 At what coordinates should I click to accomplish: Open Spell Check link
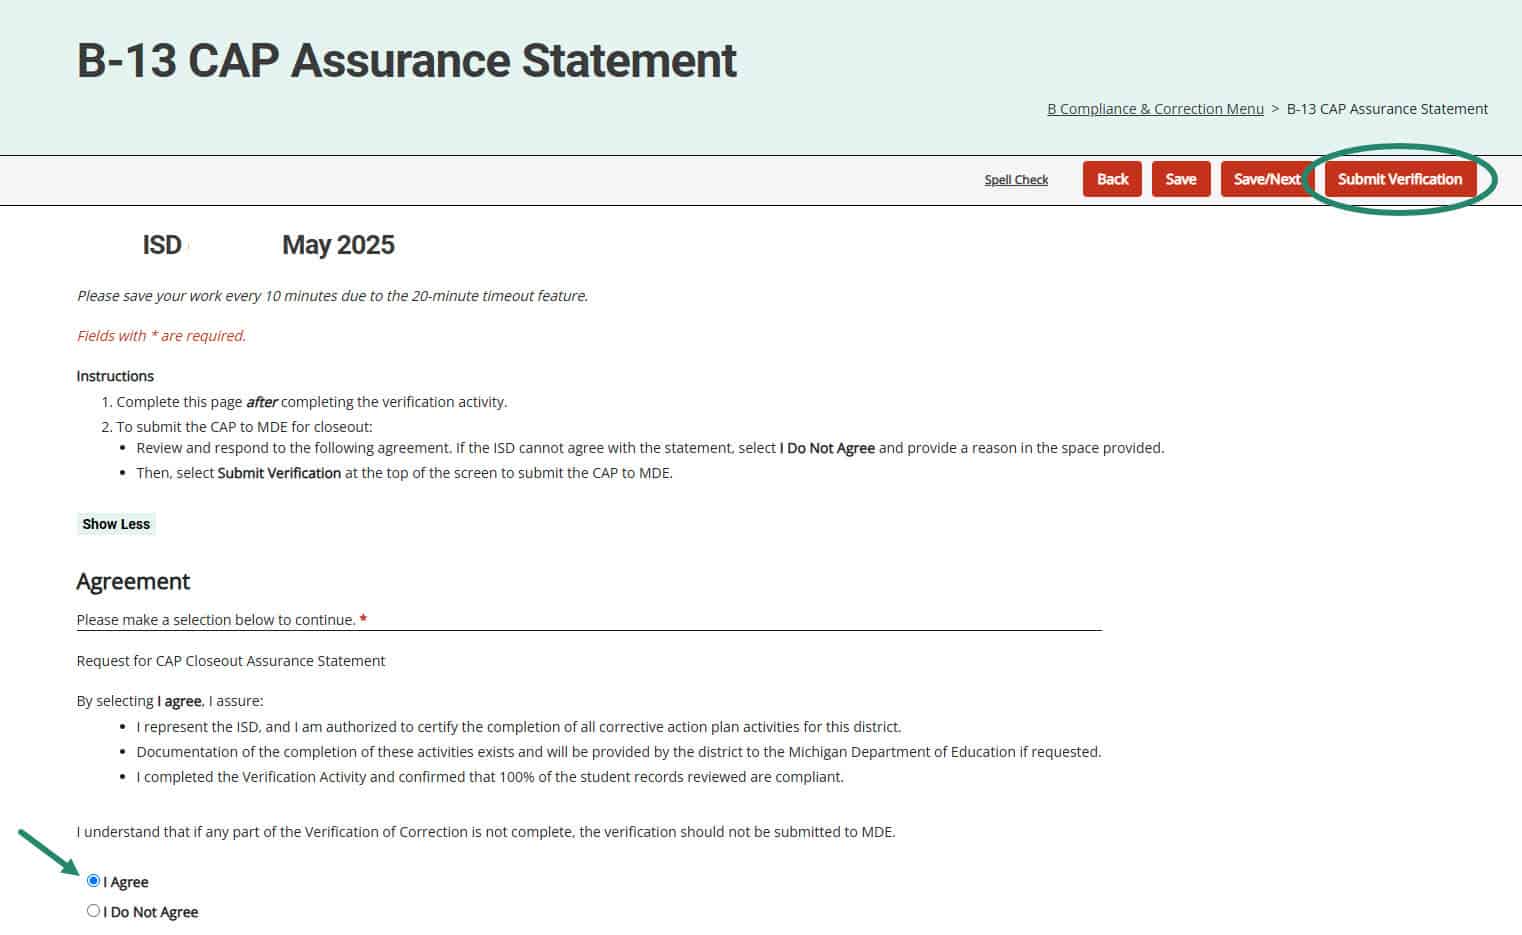point(1016,180)
